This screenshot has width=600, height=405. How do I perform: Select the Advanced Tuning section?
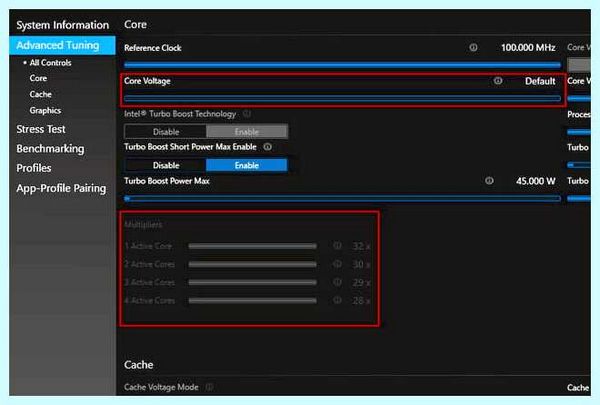coord(62,45)
